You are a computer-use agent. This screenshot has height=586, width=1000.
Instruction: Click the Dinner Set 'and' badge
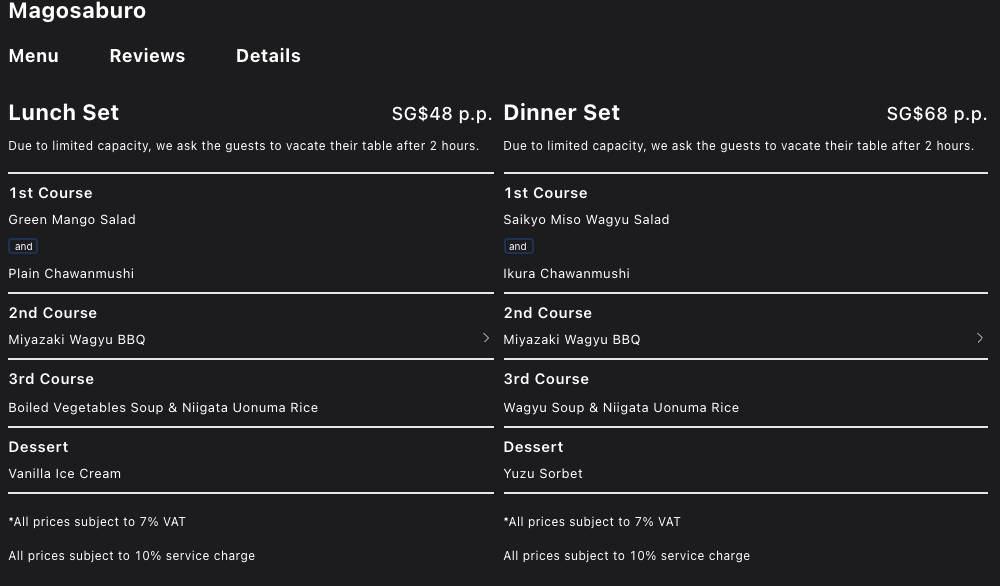(x=518, y=246)
